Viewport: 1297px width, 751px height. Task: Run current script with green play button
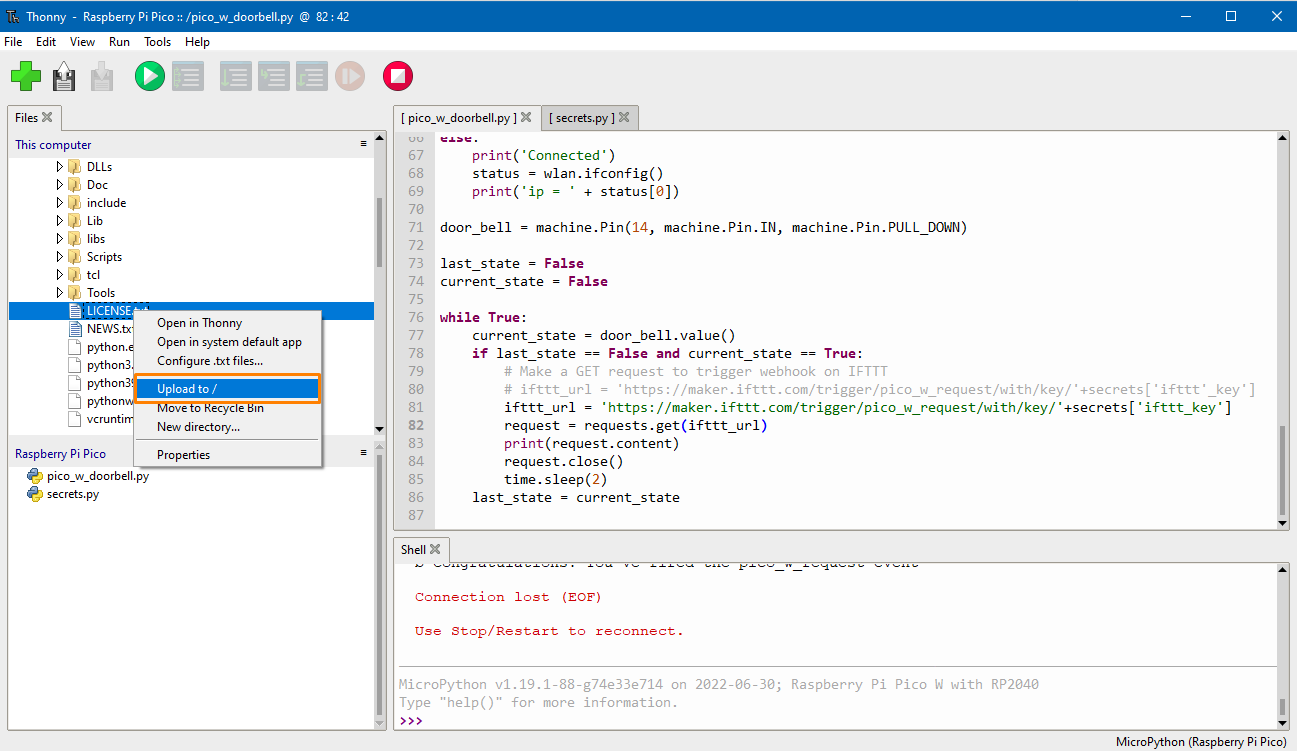(x=150, y=76)
